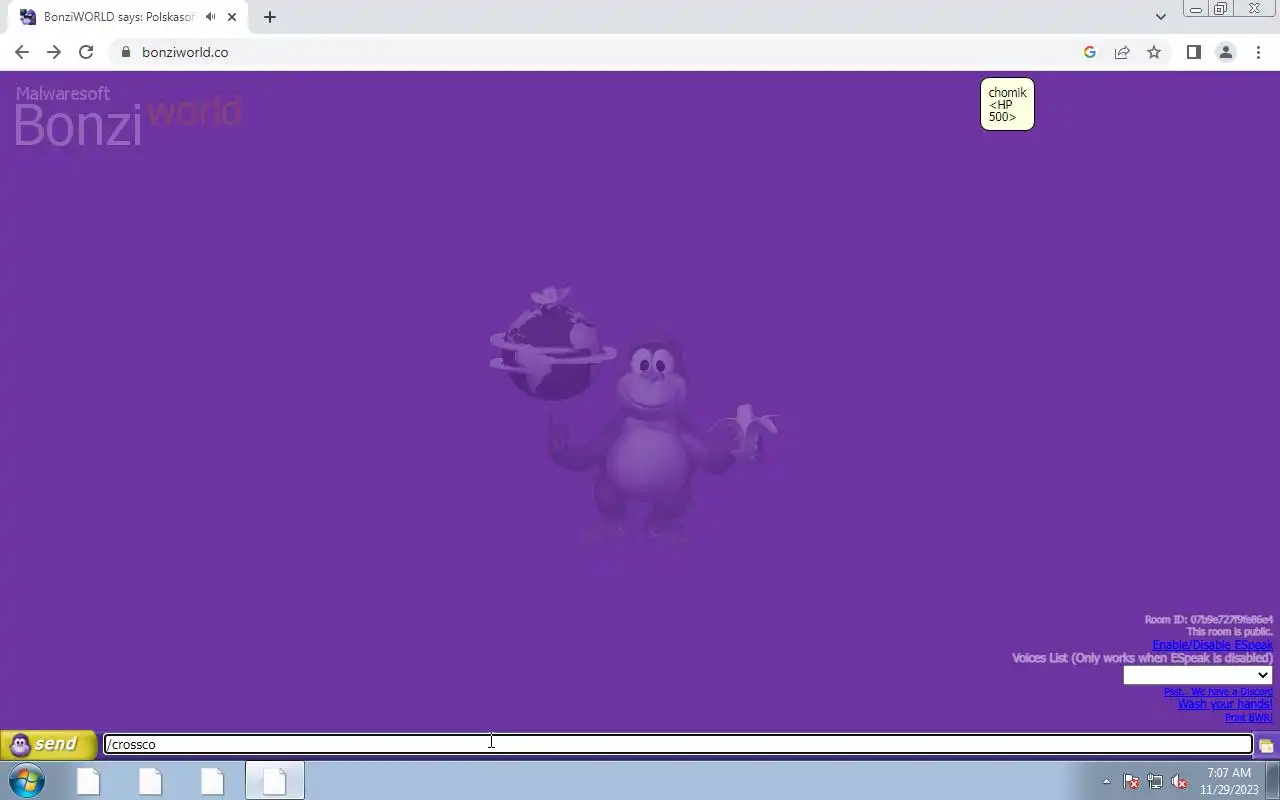
Task: Open the Chrome side panel
Action: tap(1193, 52)
